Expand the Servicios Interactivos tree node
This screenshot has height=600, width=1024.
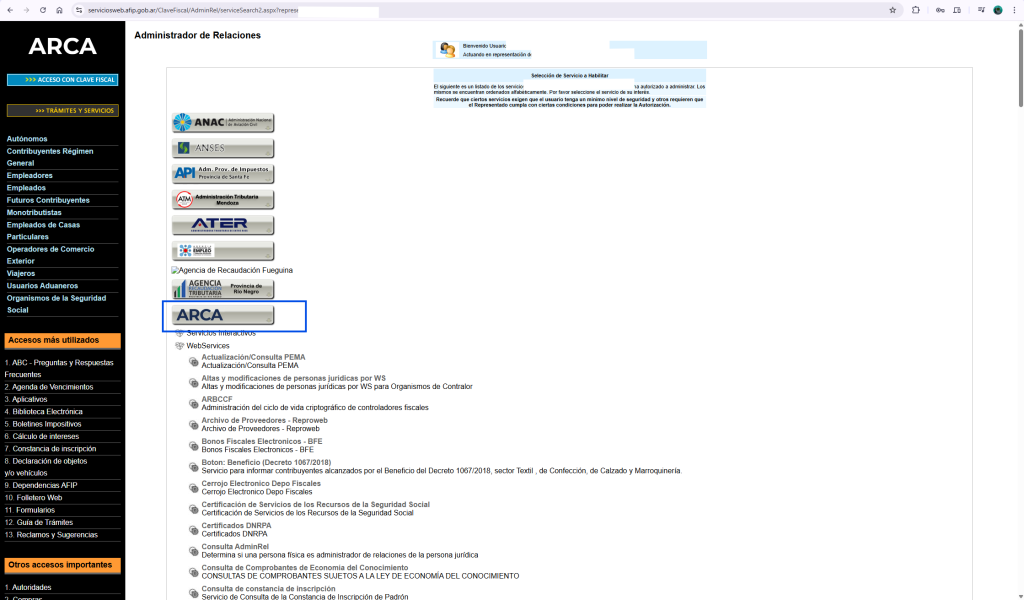(x=180, y=333)
